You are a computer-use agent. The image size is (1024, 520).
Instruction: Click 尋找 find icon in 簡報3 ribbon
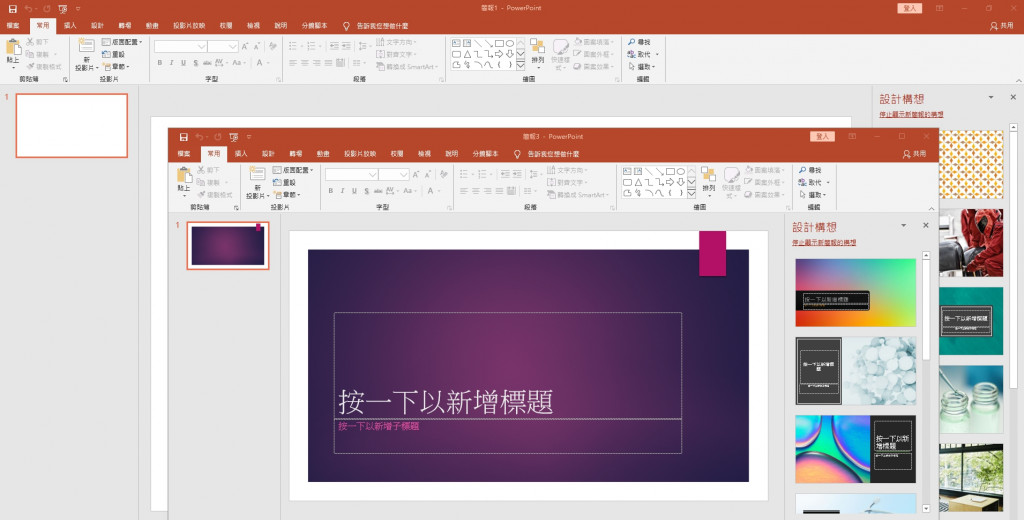click(x=810, y=171)
